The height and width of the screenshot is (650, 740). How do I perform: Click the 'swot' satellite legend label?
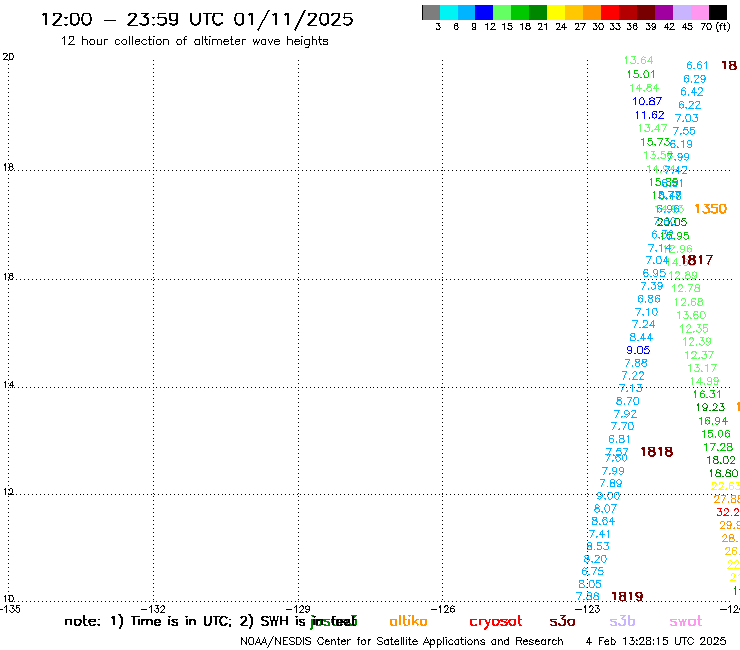(686, 622)
